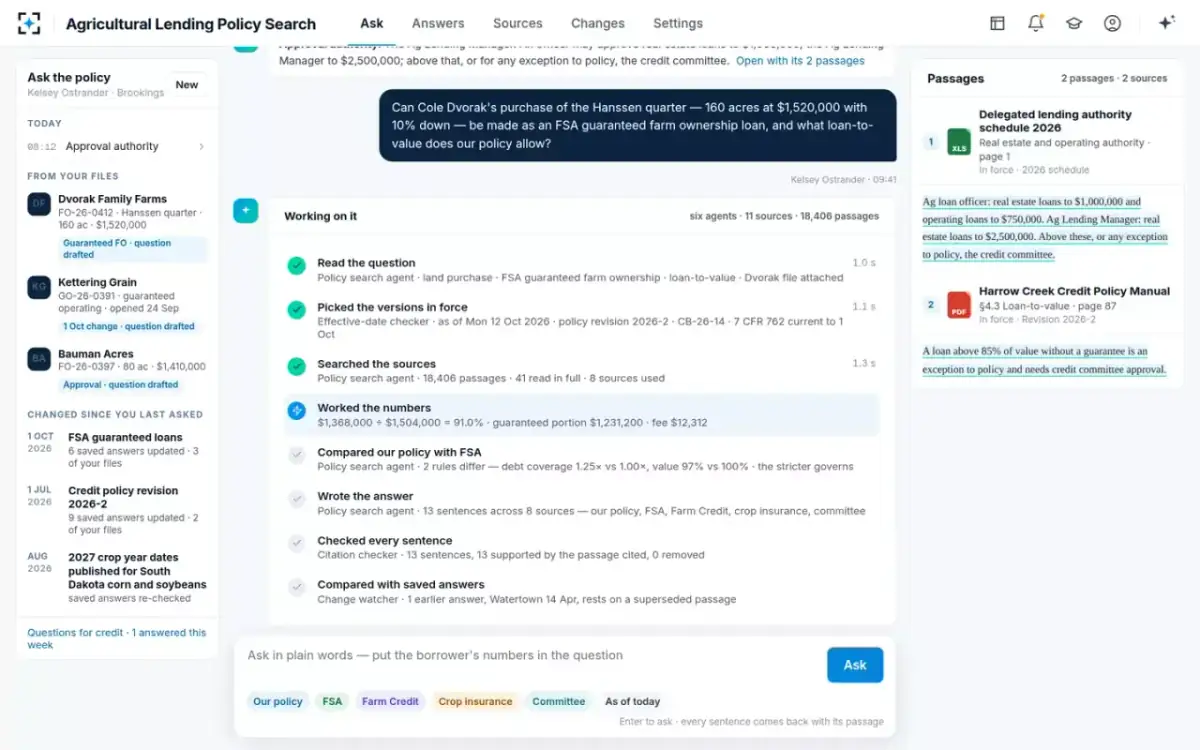Open the layout panel icon

coord(997,23)
